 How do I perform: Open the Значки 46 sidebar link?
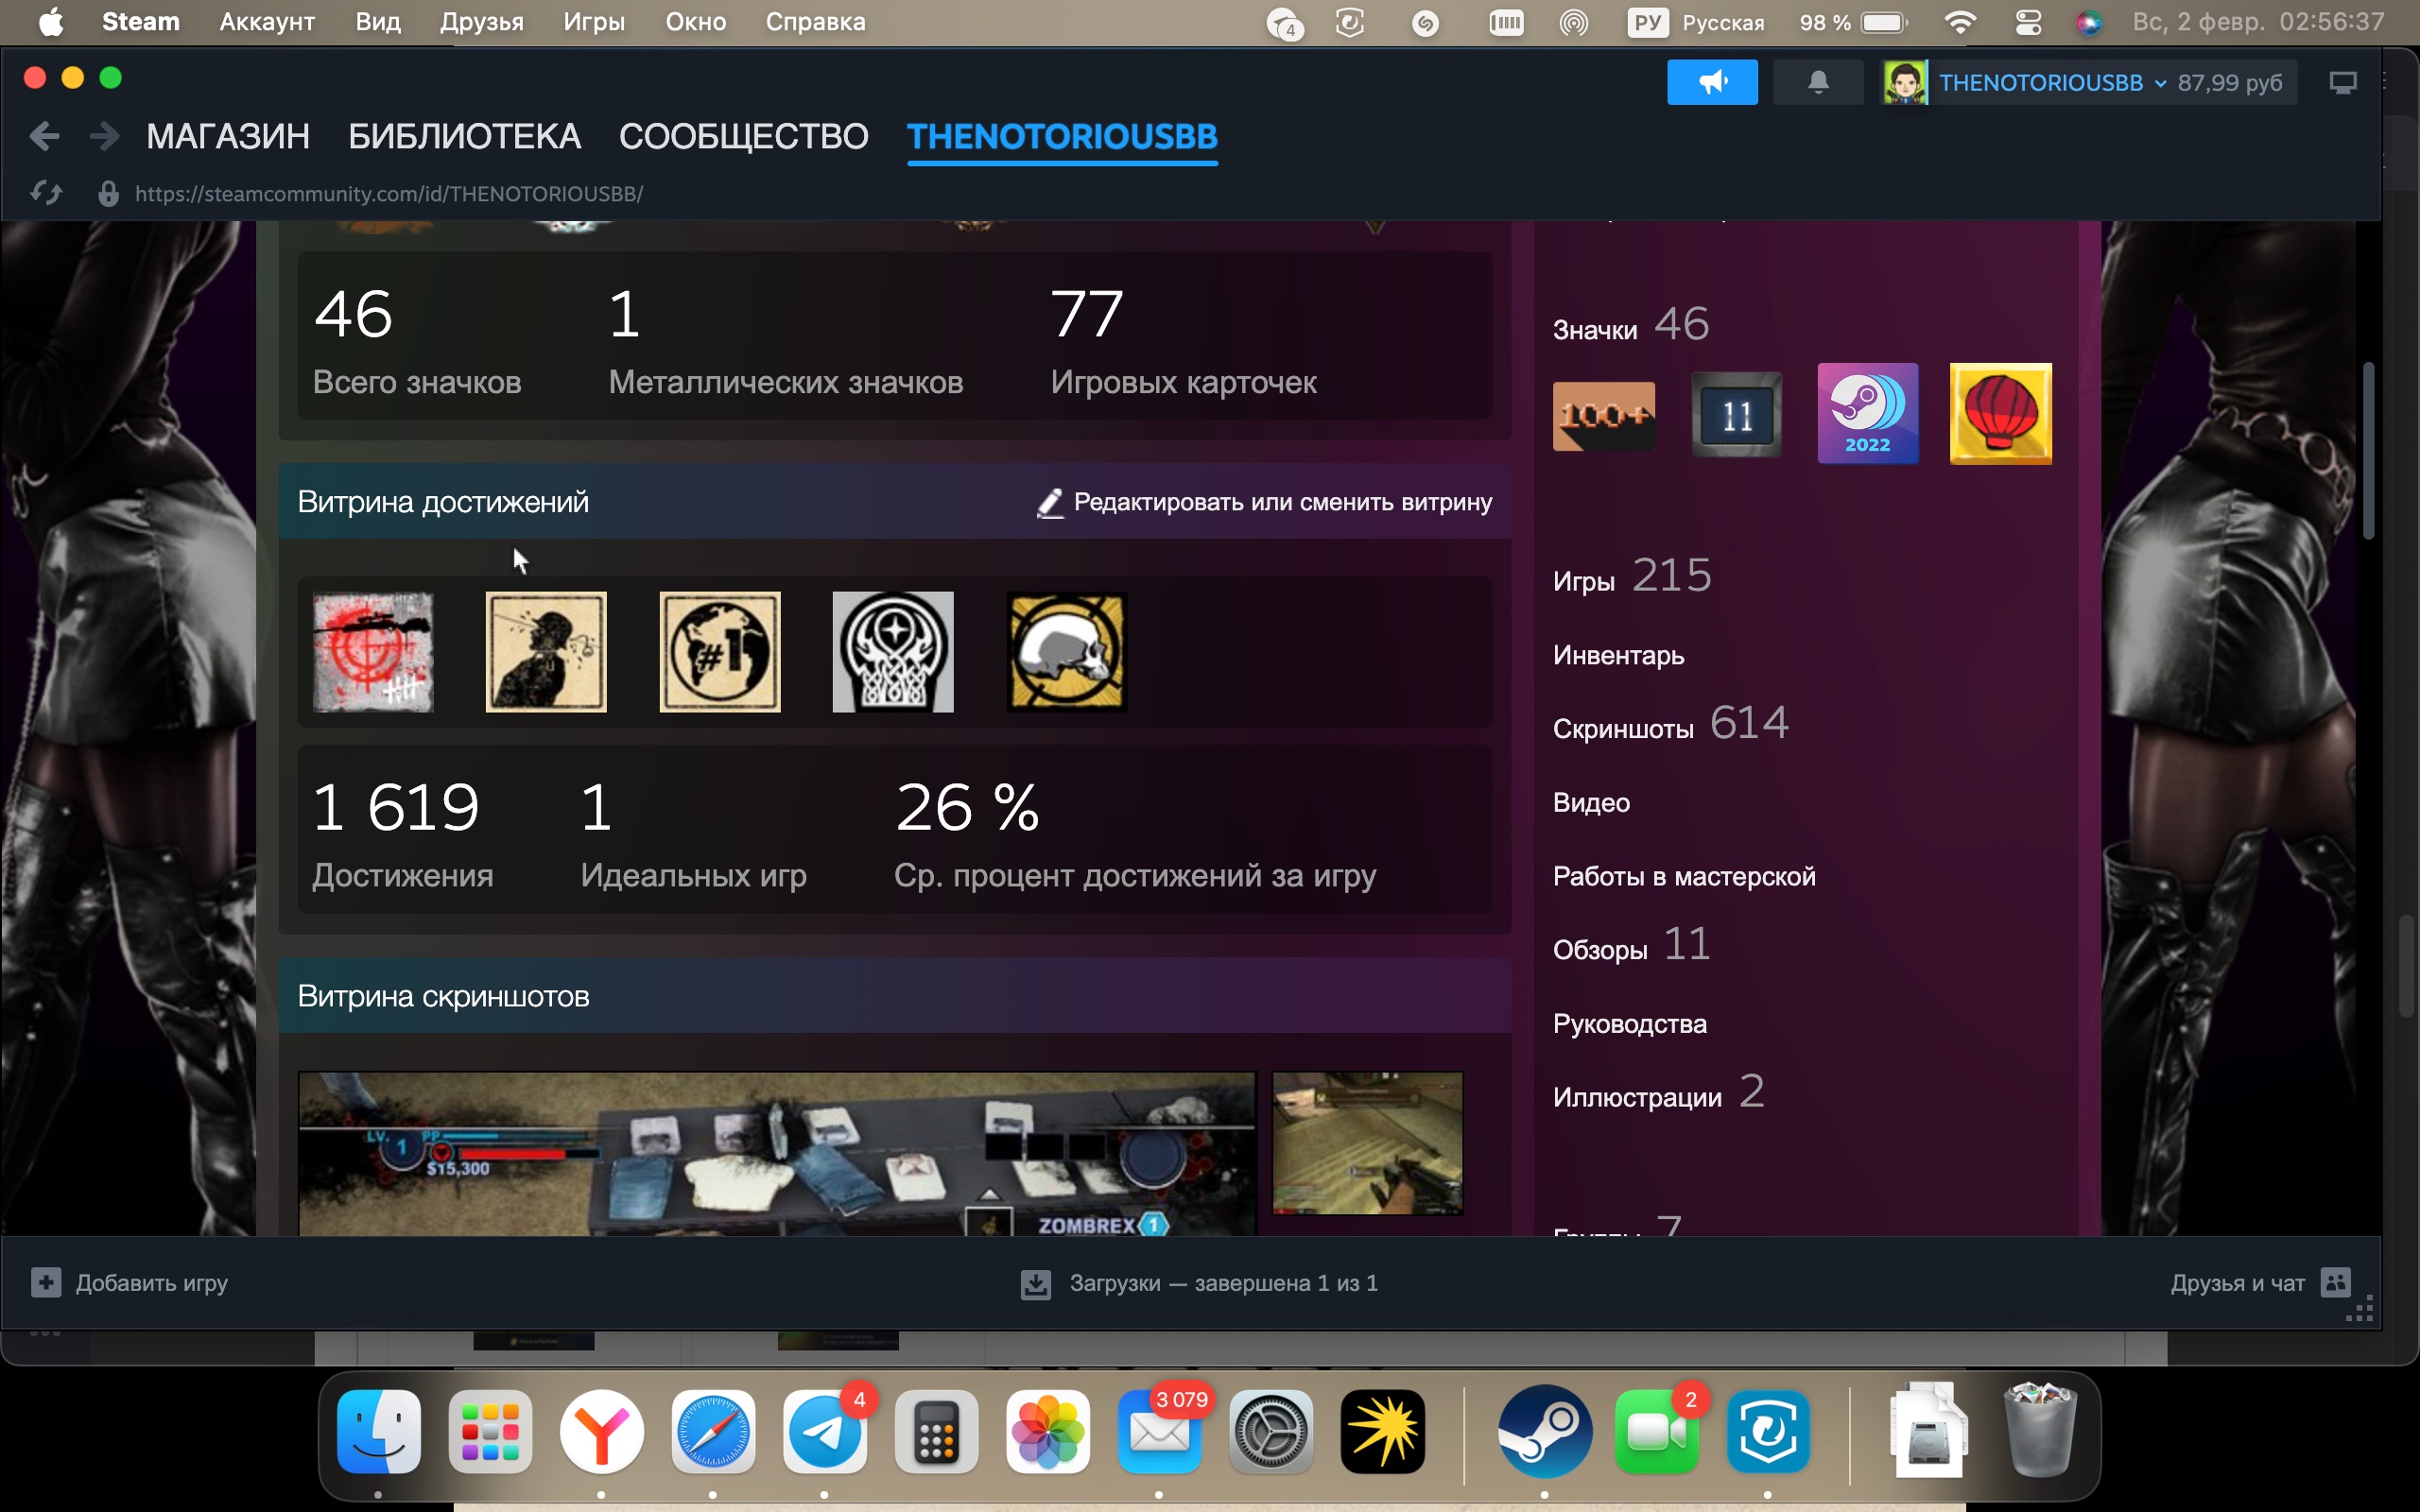click(x=1631, y=325)
